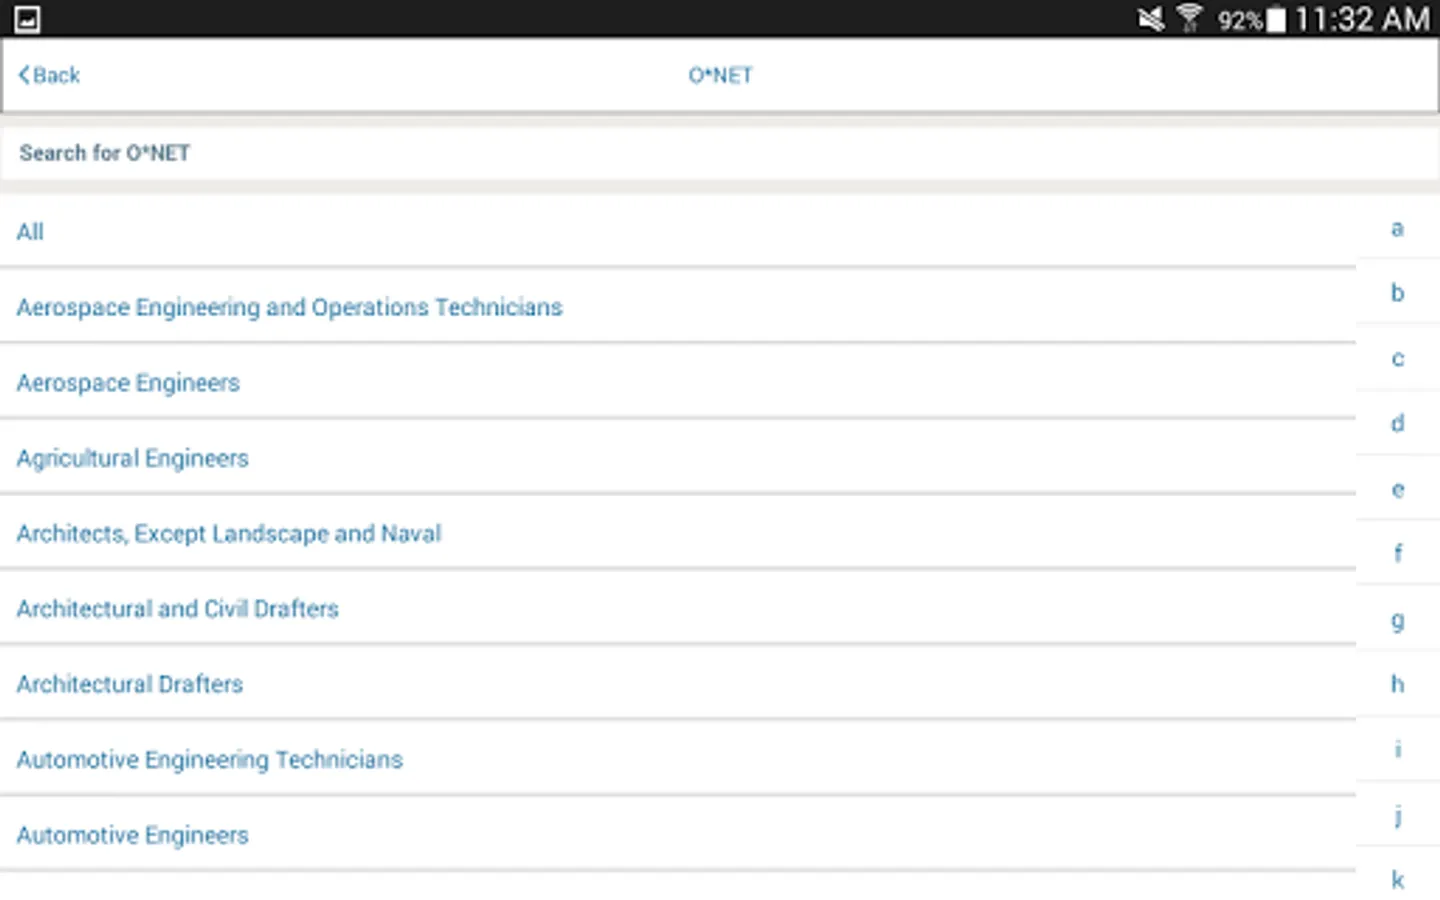1440x900 pixels.
Task: Tap the battery indicator icon
Action: [x=1276, y=19]
